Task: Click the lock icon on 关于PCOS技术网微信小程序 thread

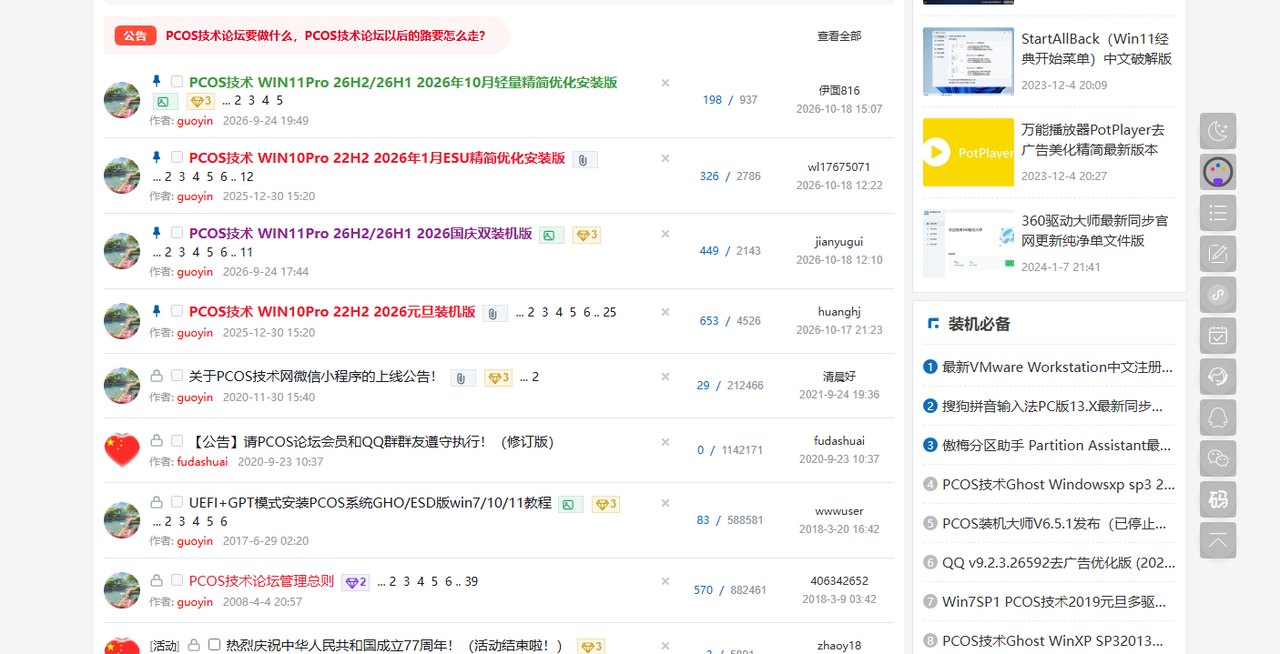Action: (x=156, y=376)
